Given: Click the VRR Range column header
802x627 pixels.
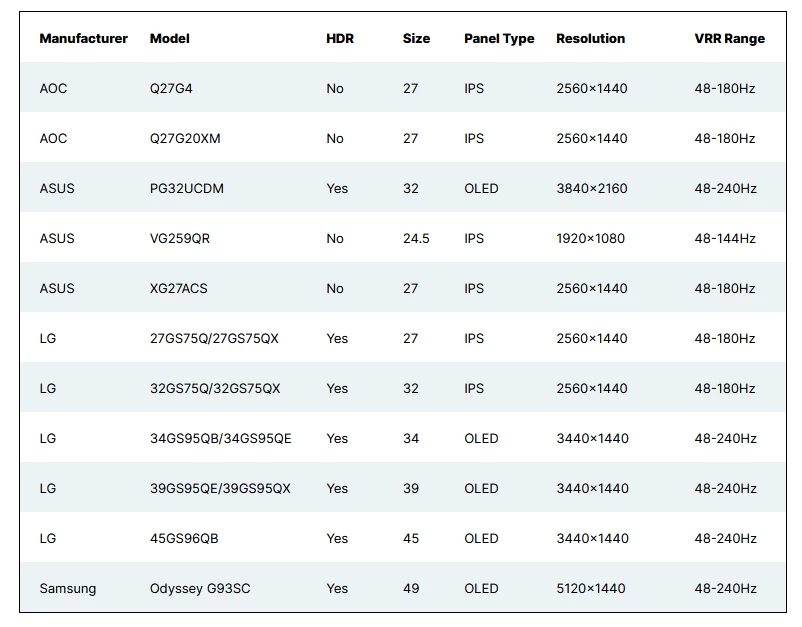Looking at the screenshot, I should [x=730, y=39].
